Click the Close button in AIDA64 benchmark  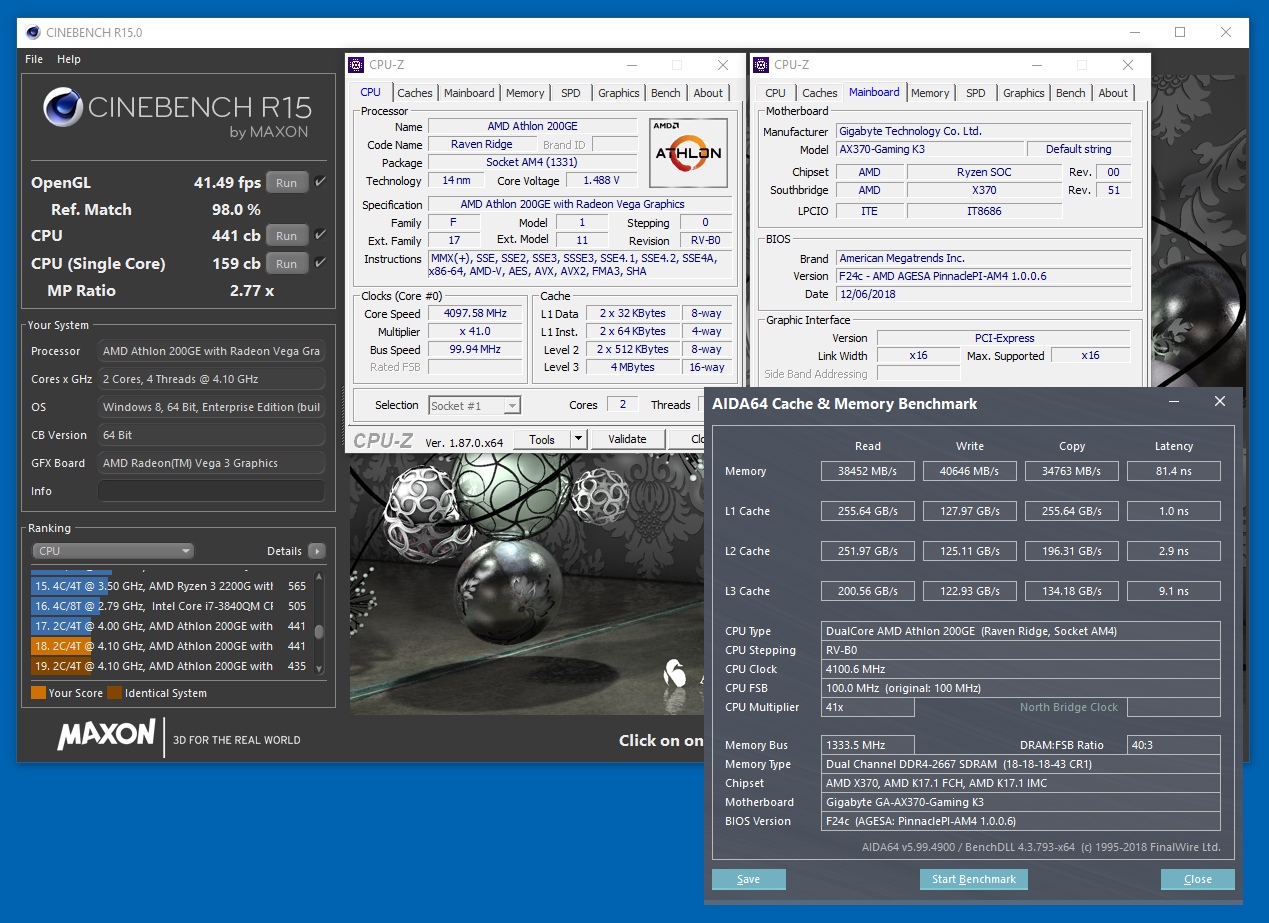tap(1198, 879)
